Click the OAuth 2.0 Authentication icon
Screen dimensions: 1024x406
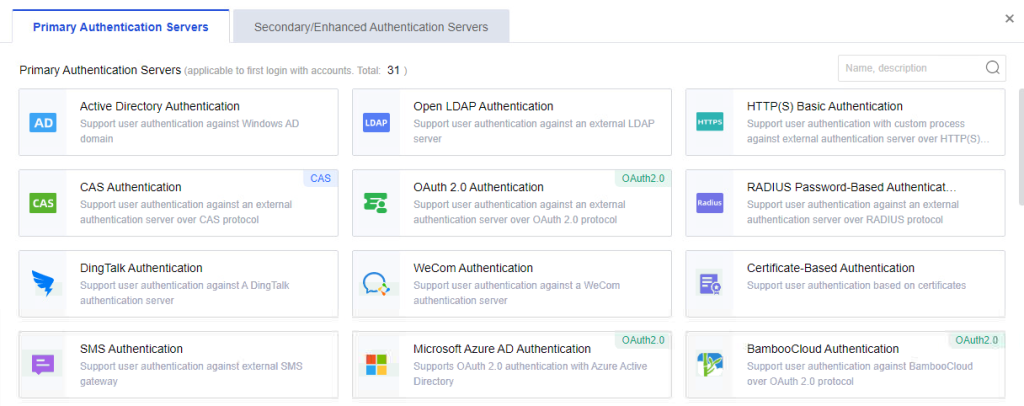pyautogui.click(x=376, y=203)
